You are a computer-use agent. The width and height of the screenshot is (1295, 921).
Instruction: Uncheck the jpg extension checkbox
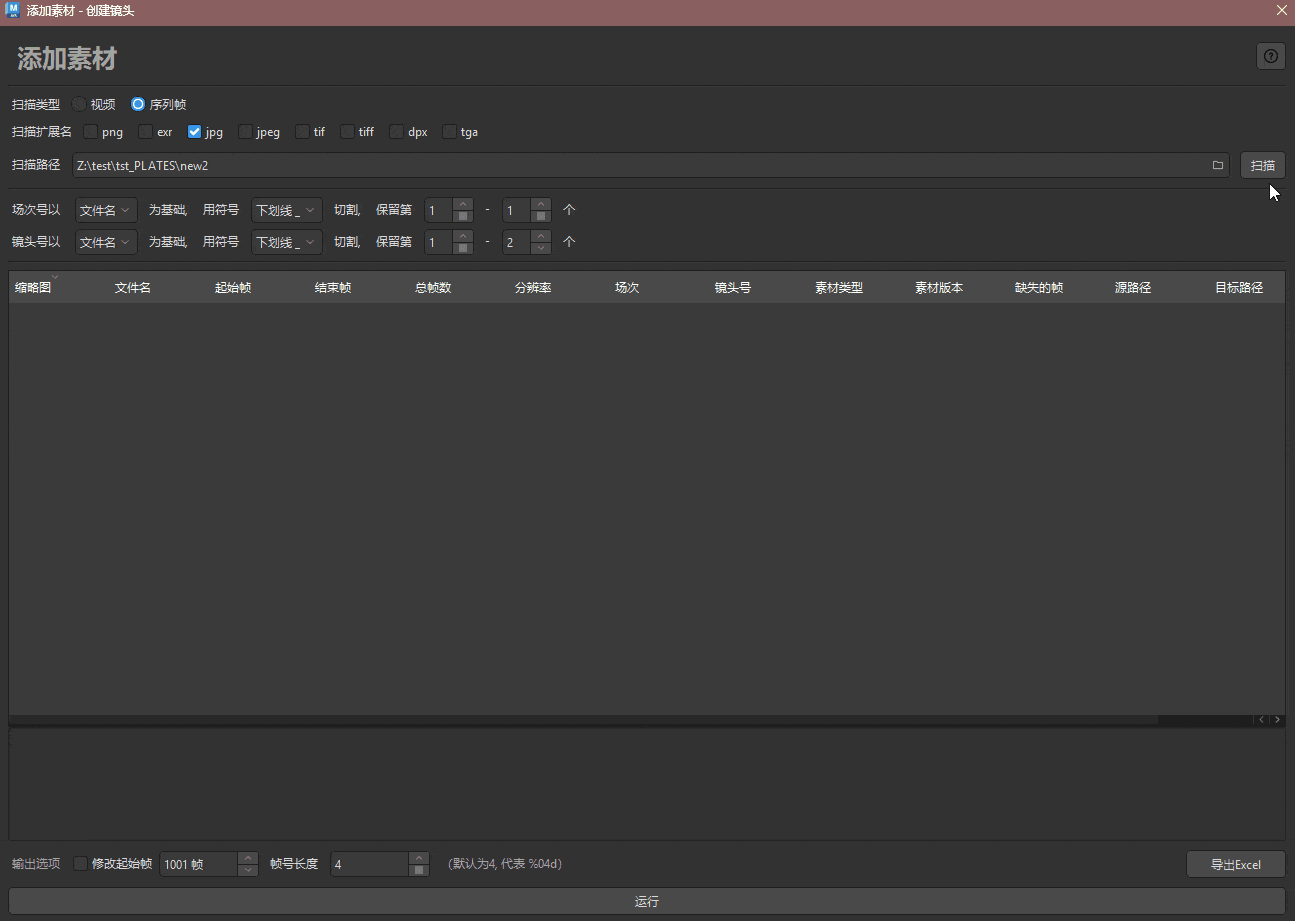point(195,131)
